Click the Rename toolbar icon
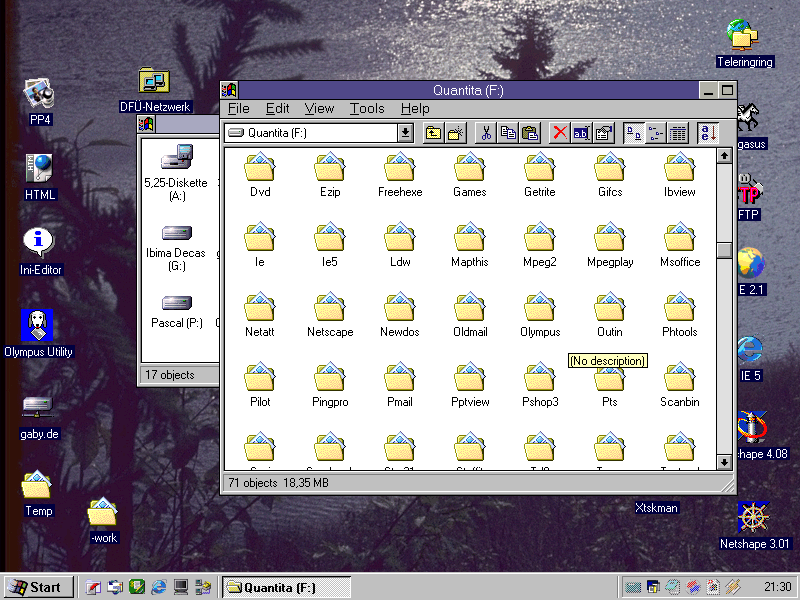Screen dimensions: 800x600 (x=582, y=133)
